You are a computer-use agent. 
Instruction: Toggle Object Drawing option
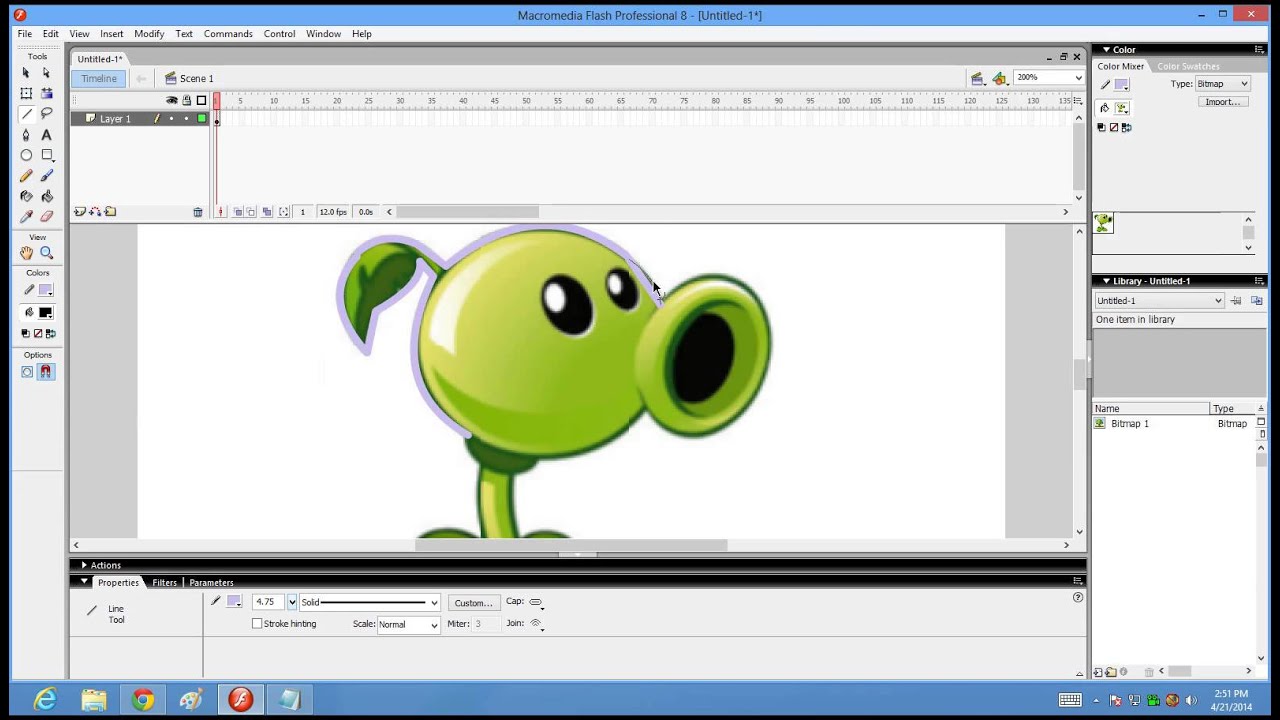(x=27, y=372)
